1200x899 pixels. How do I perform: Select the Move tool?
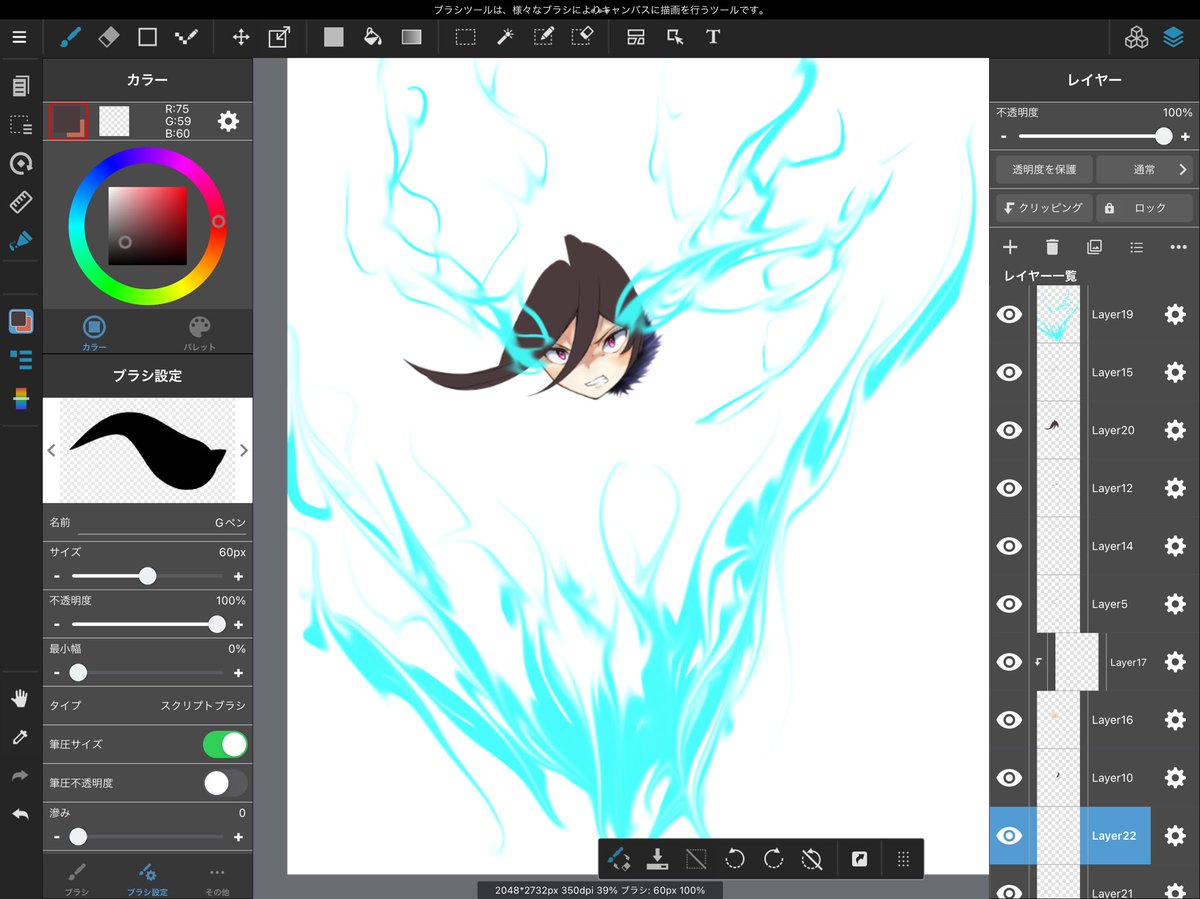point(241,38)
